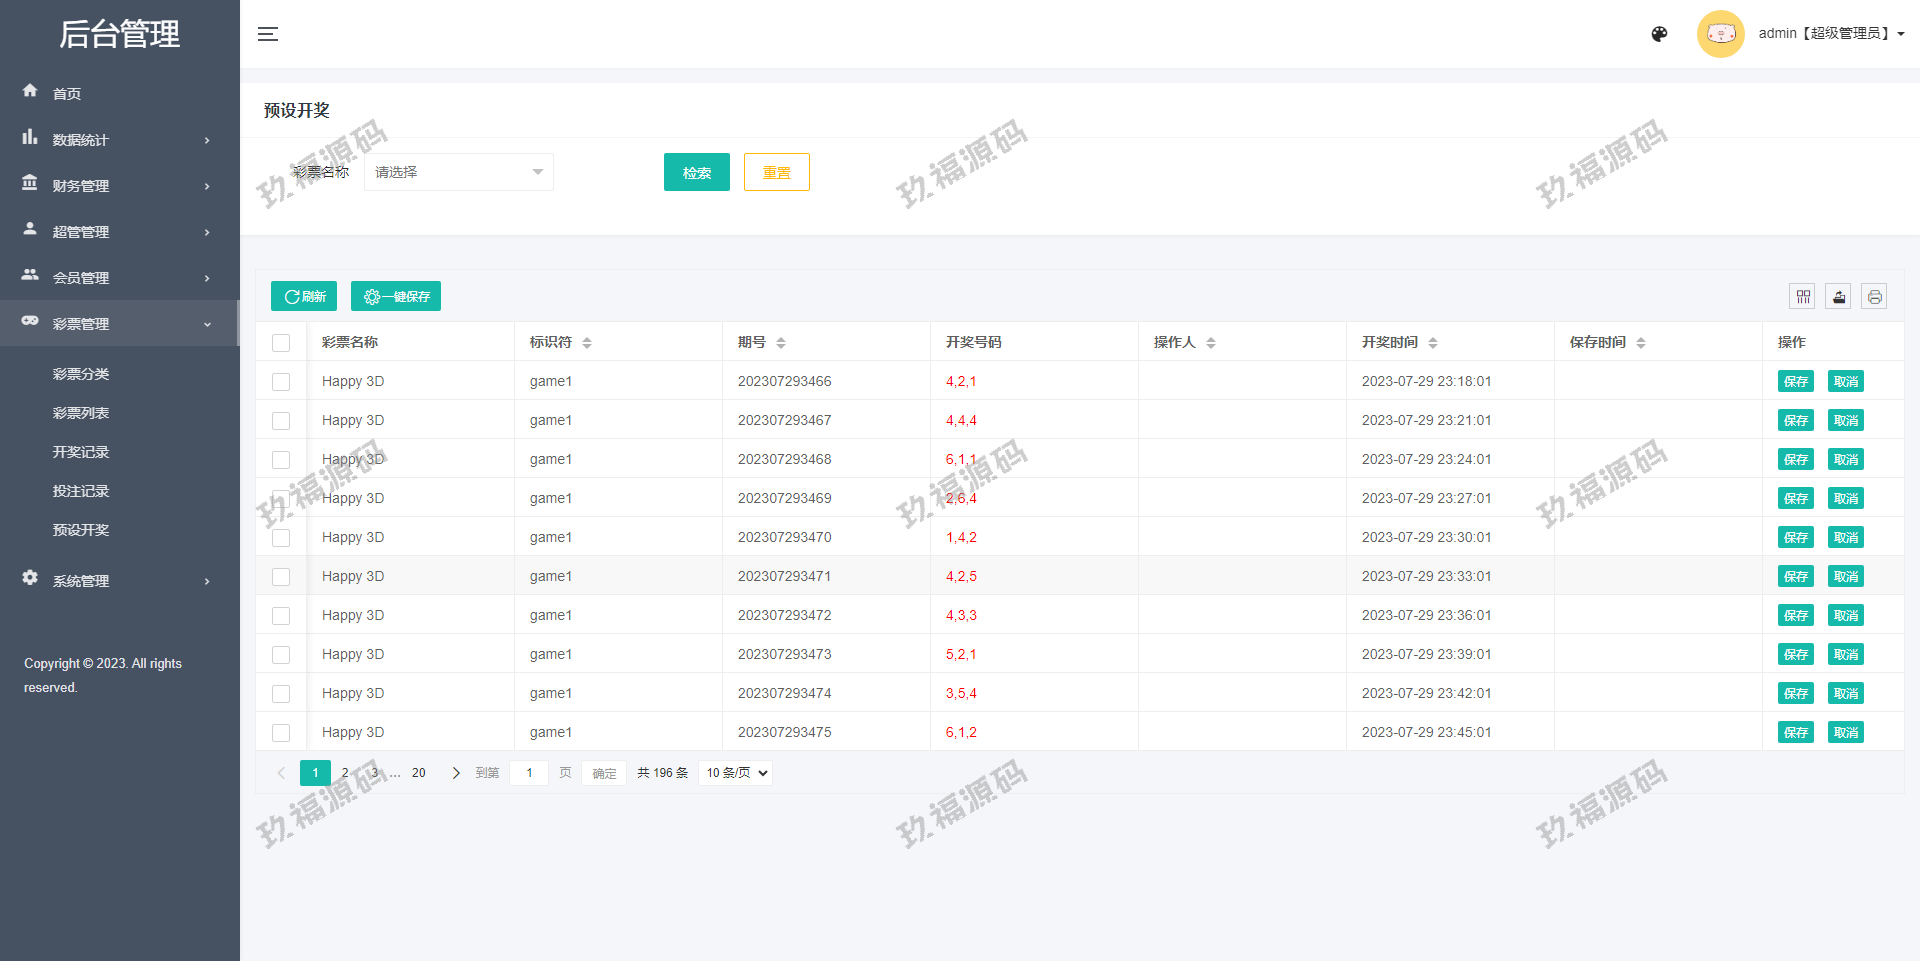Viewport: 1920px width, 961px height.
Task: Click the admin avatar picture
Action: (1720, 34)
